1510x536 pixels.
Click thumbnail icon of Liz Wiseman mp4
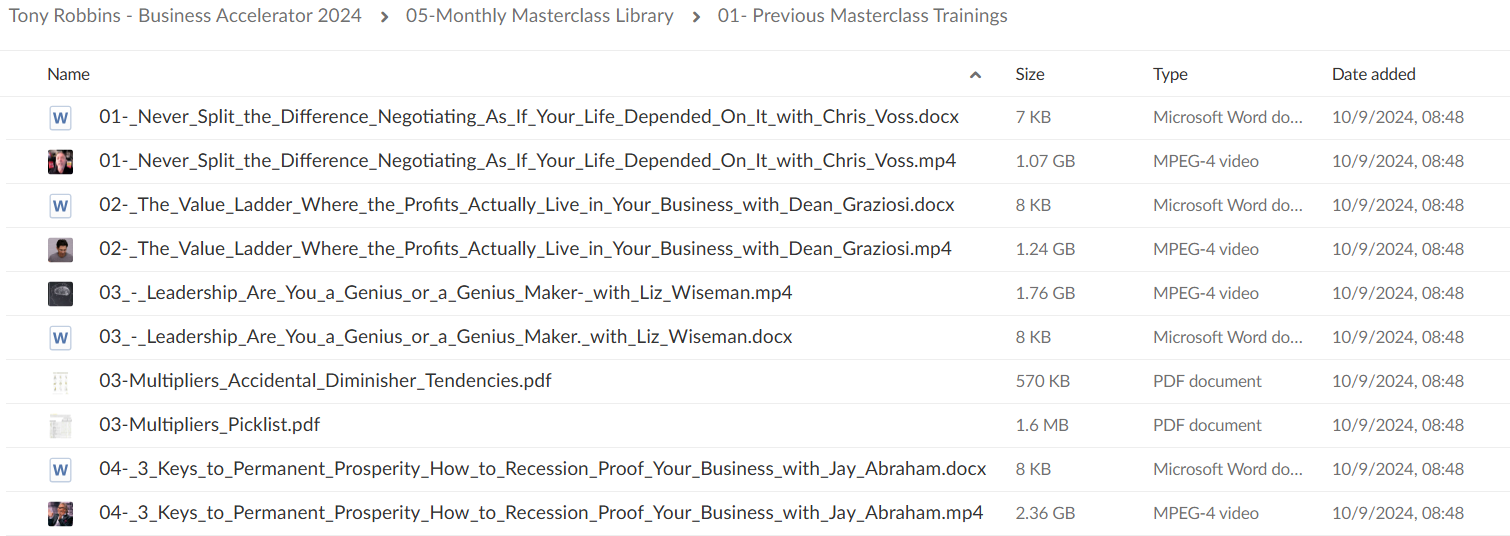point(60,294)
